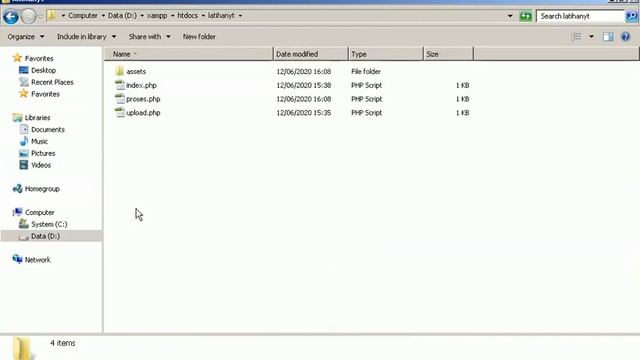Open the Favorites item under Recent Places
Screen dimensions: 640x360
45,94
